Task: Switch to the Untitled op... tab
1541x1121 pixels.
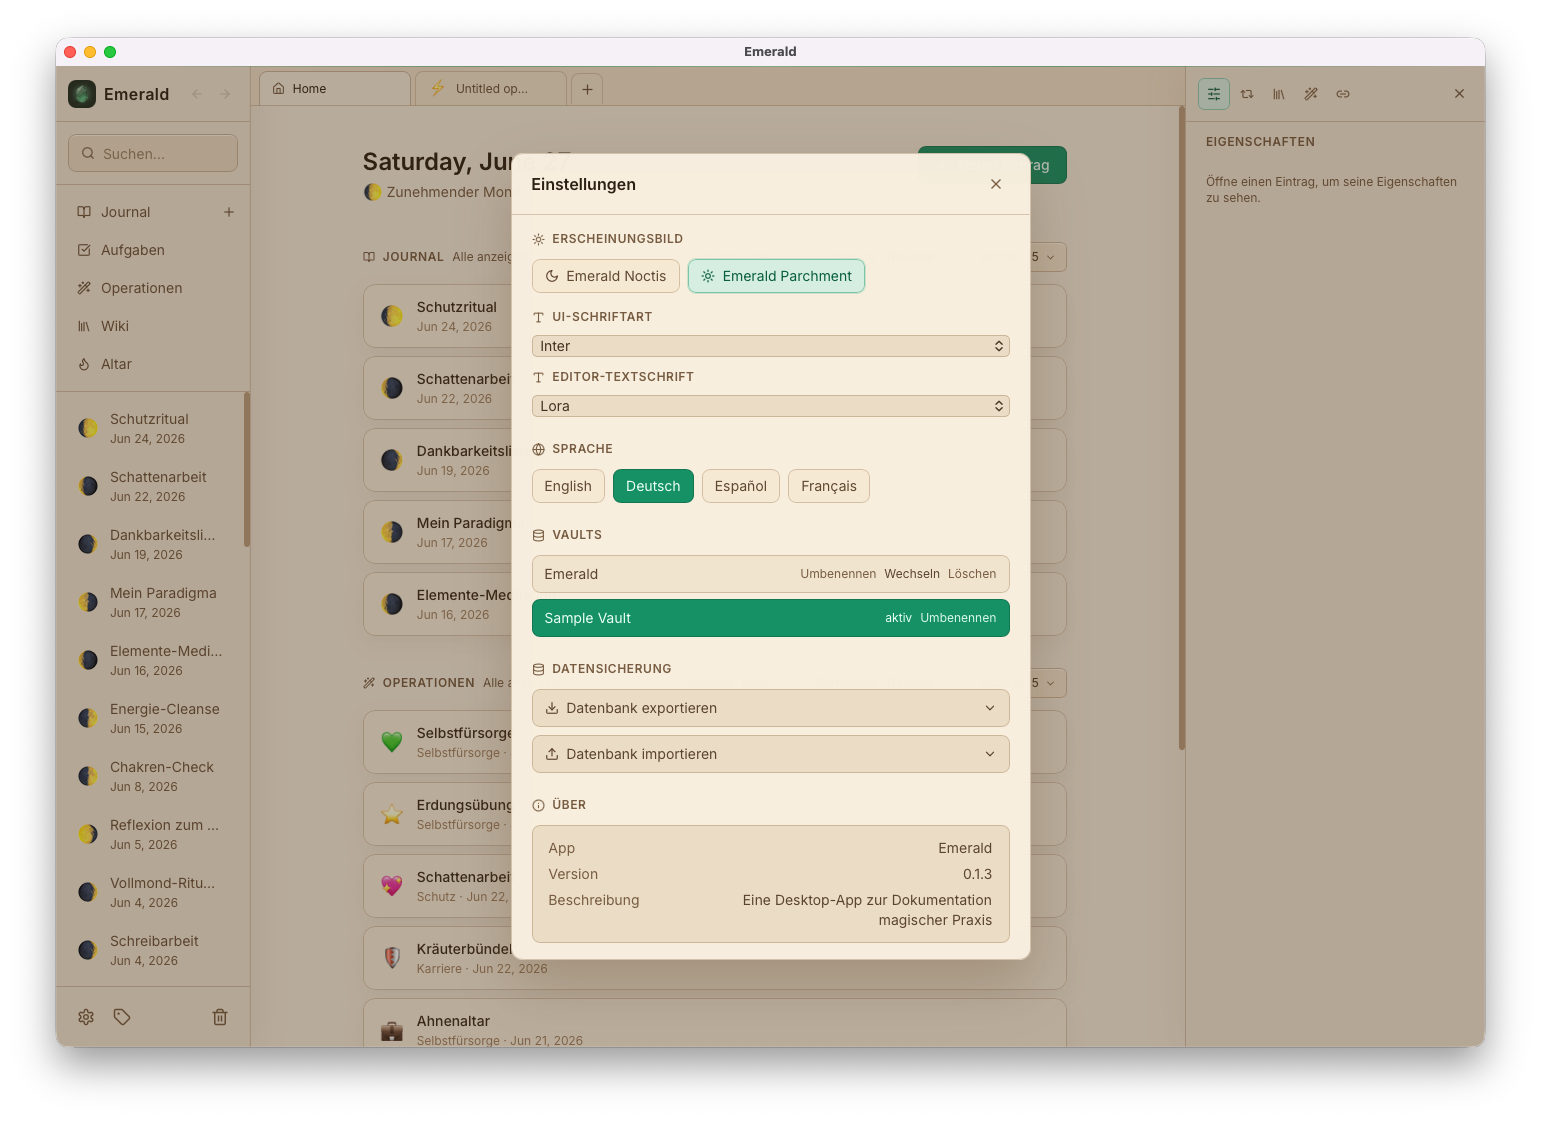Action: tap(491, 89)
